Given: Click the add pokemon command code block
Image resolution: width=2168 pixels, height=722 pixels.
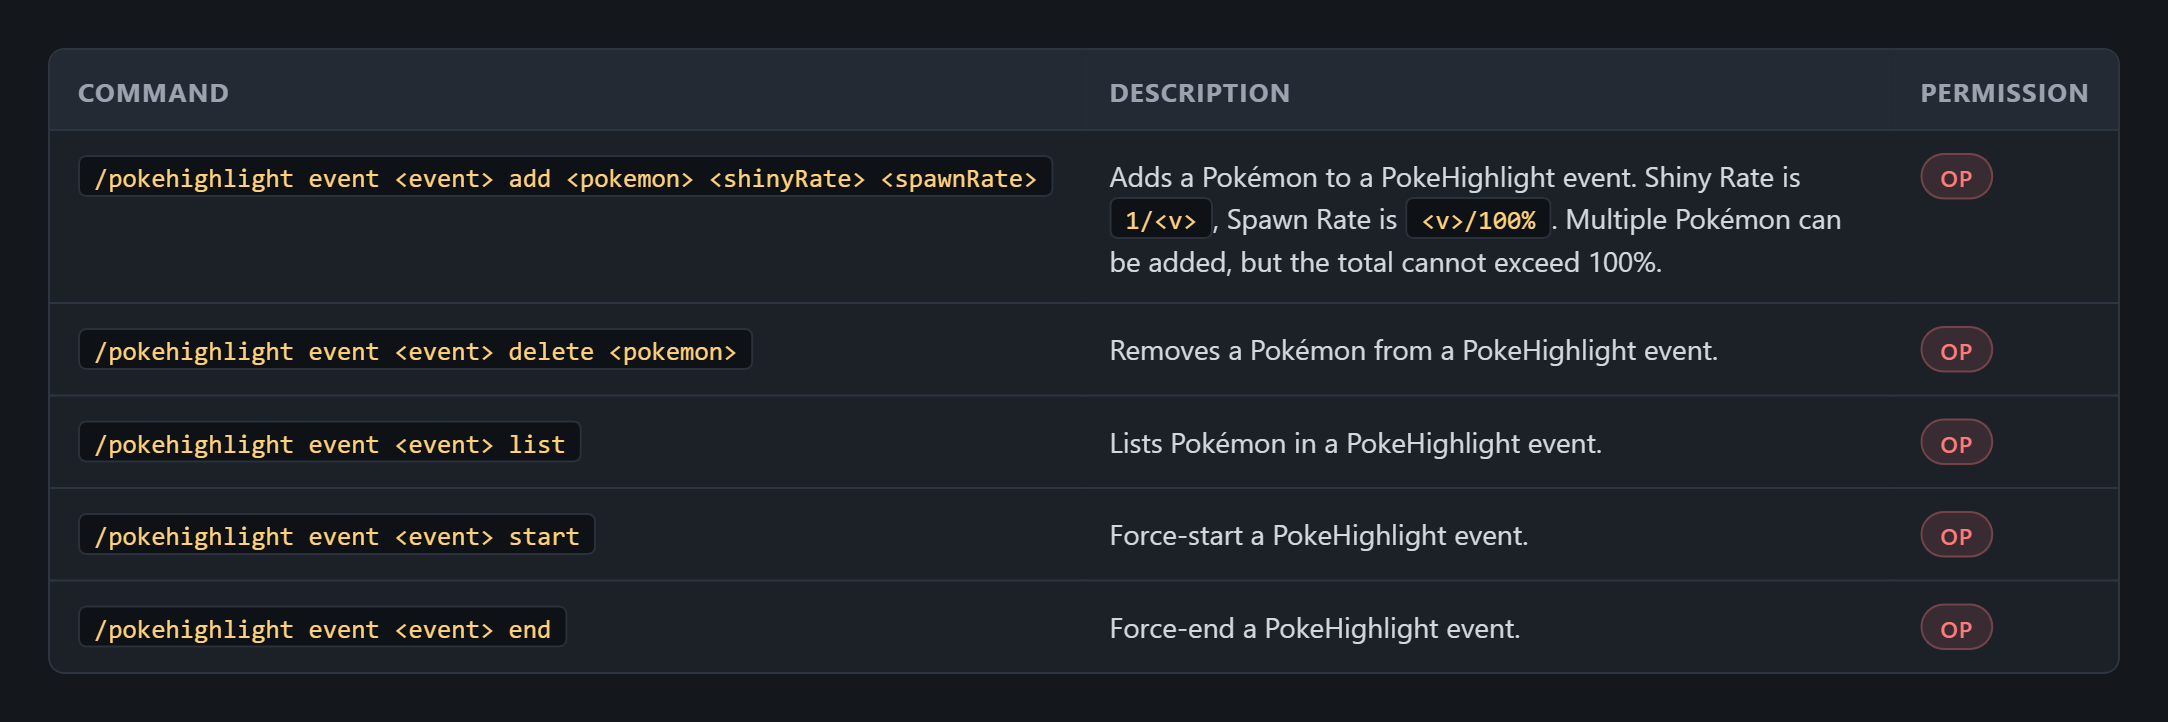Looking at the screenshot, I should (565, 177).
